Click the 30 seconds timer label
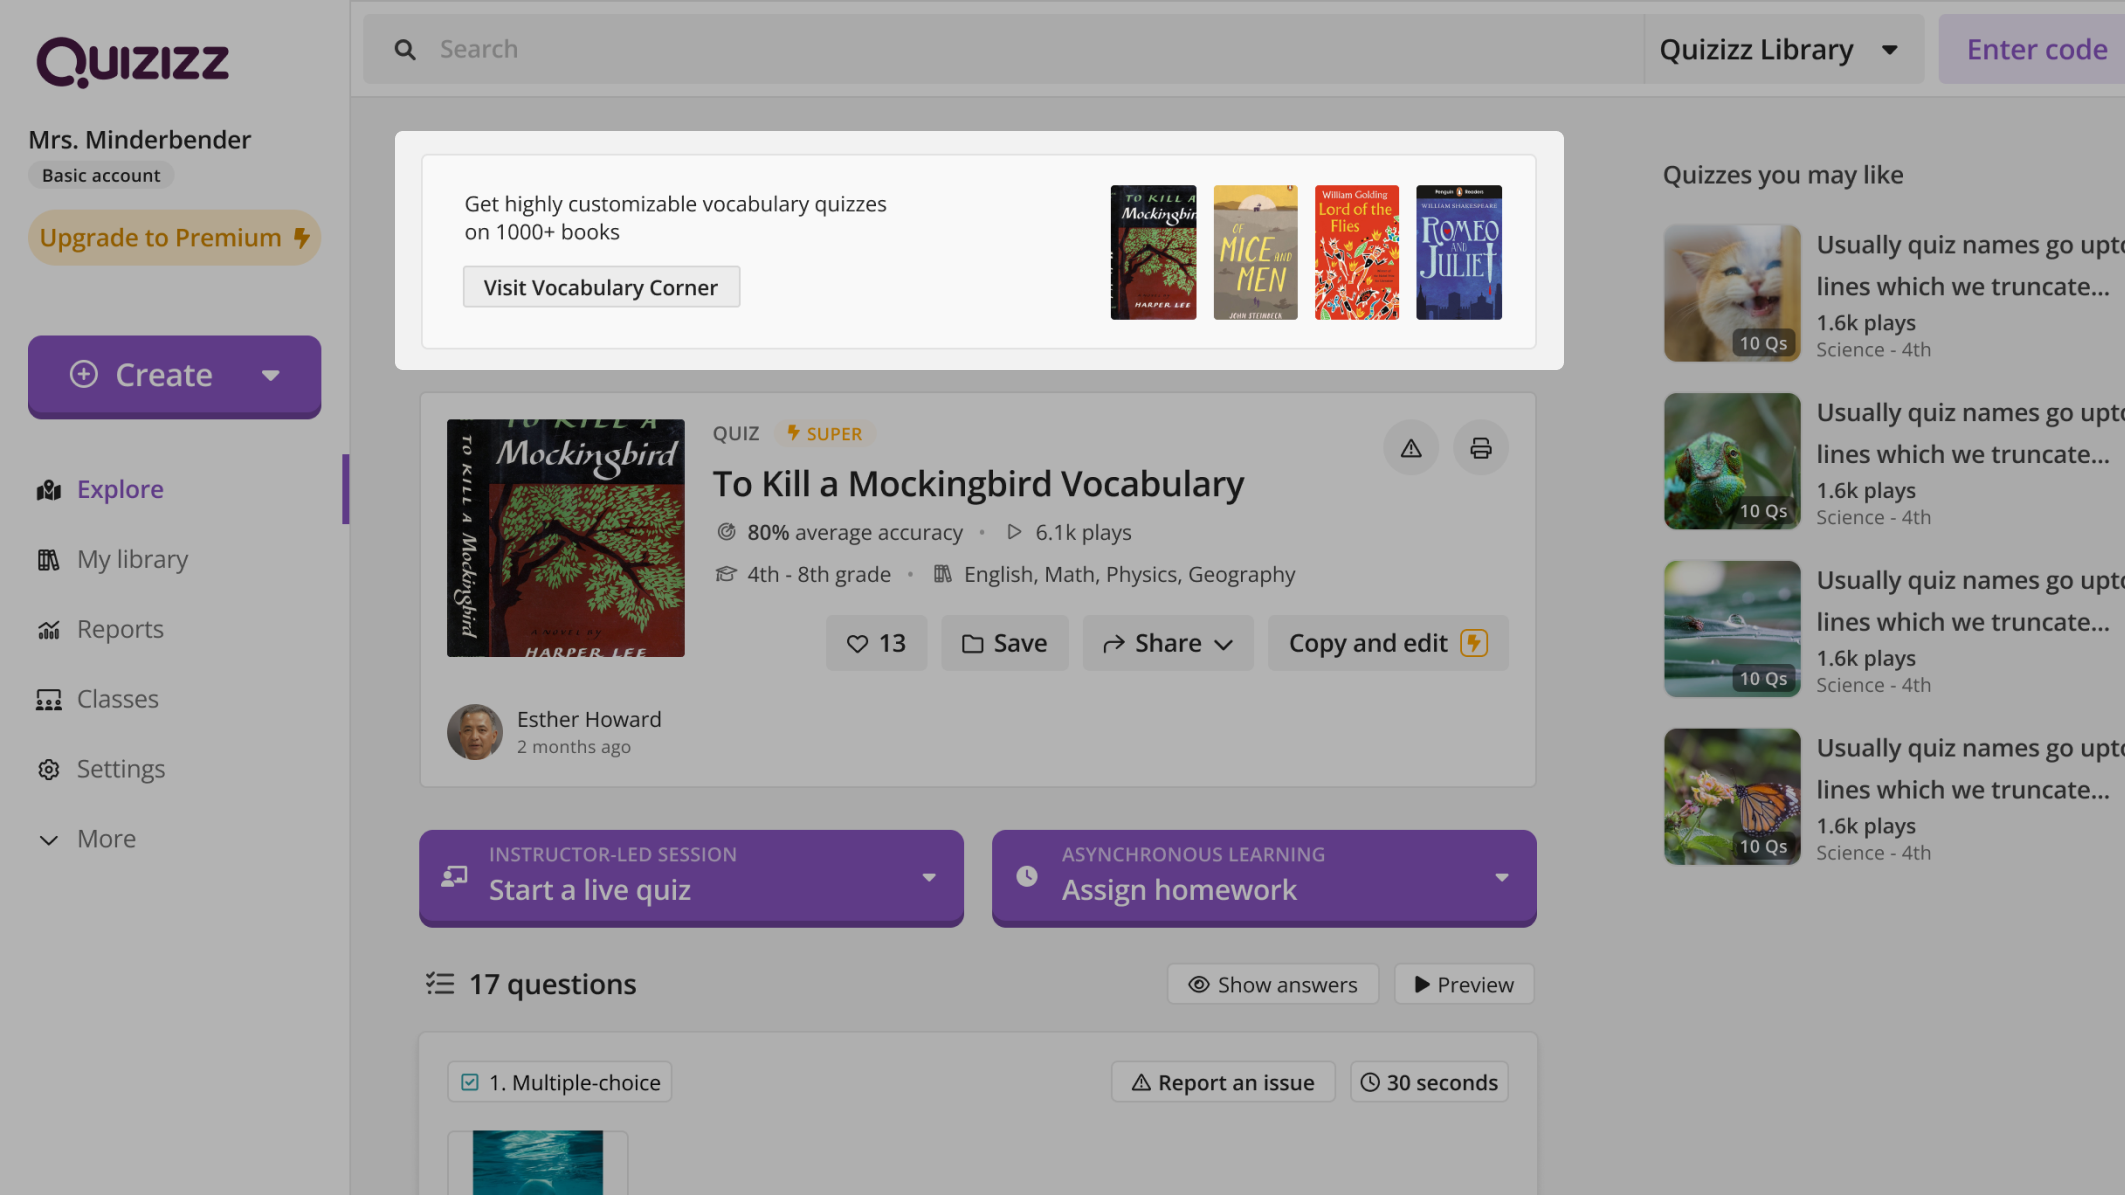The height and width of the screenshot is (1195, 2125). tap(1429, 1083)
